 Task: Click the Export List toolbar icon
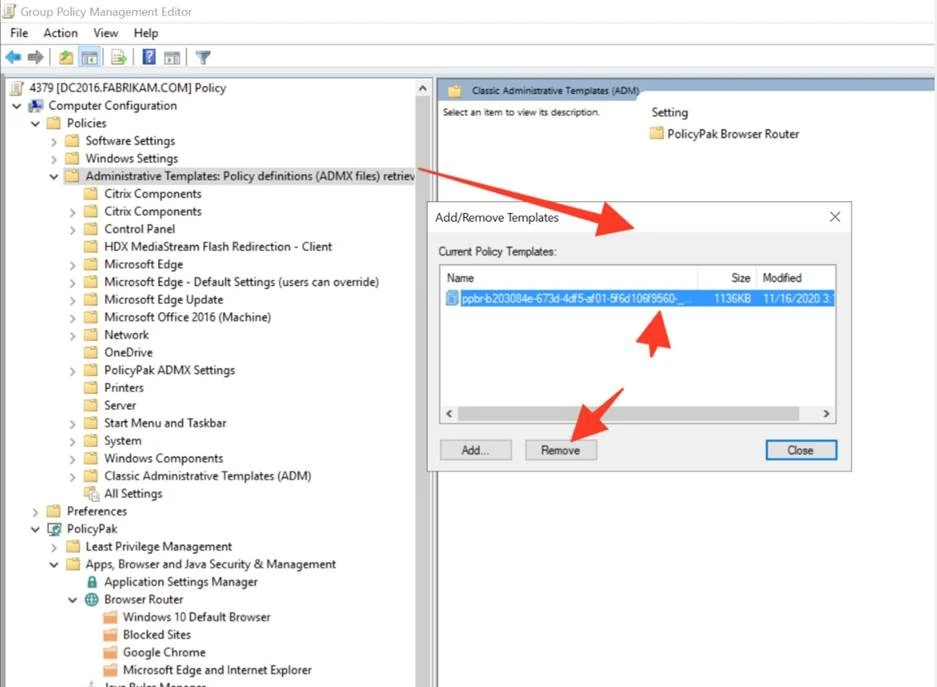[x=119, y=58]
